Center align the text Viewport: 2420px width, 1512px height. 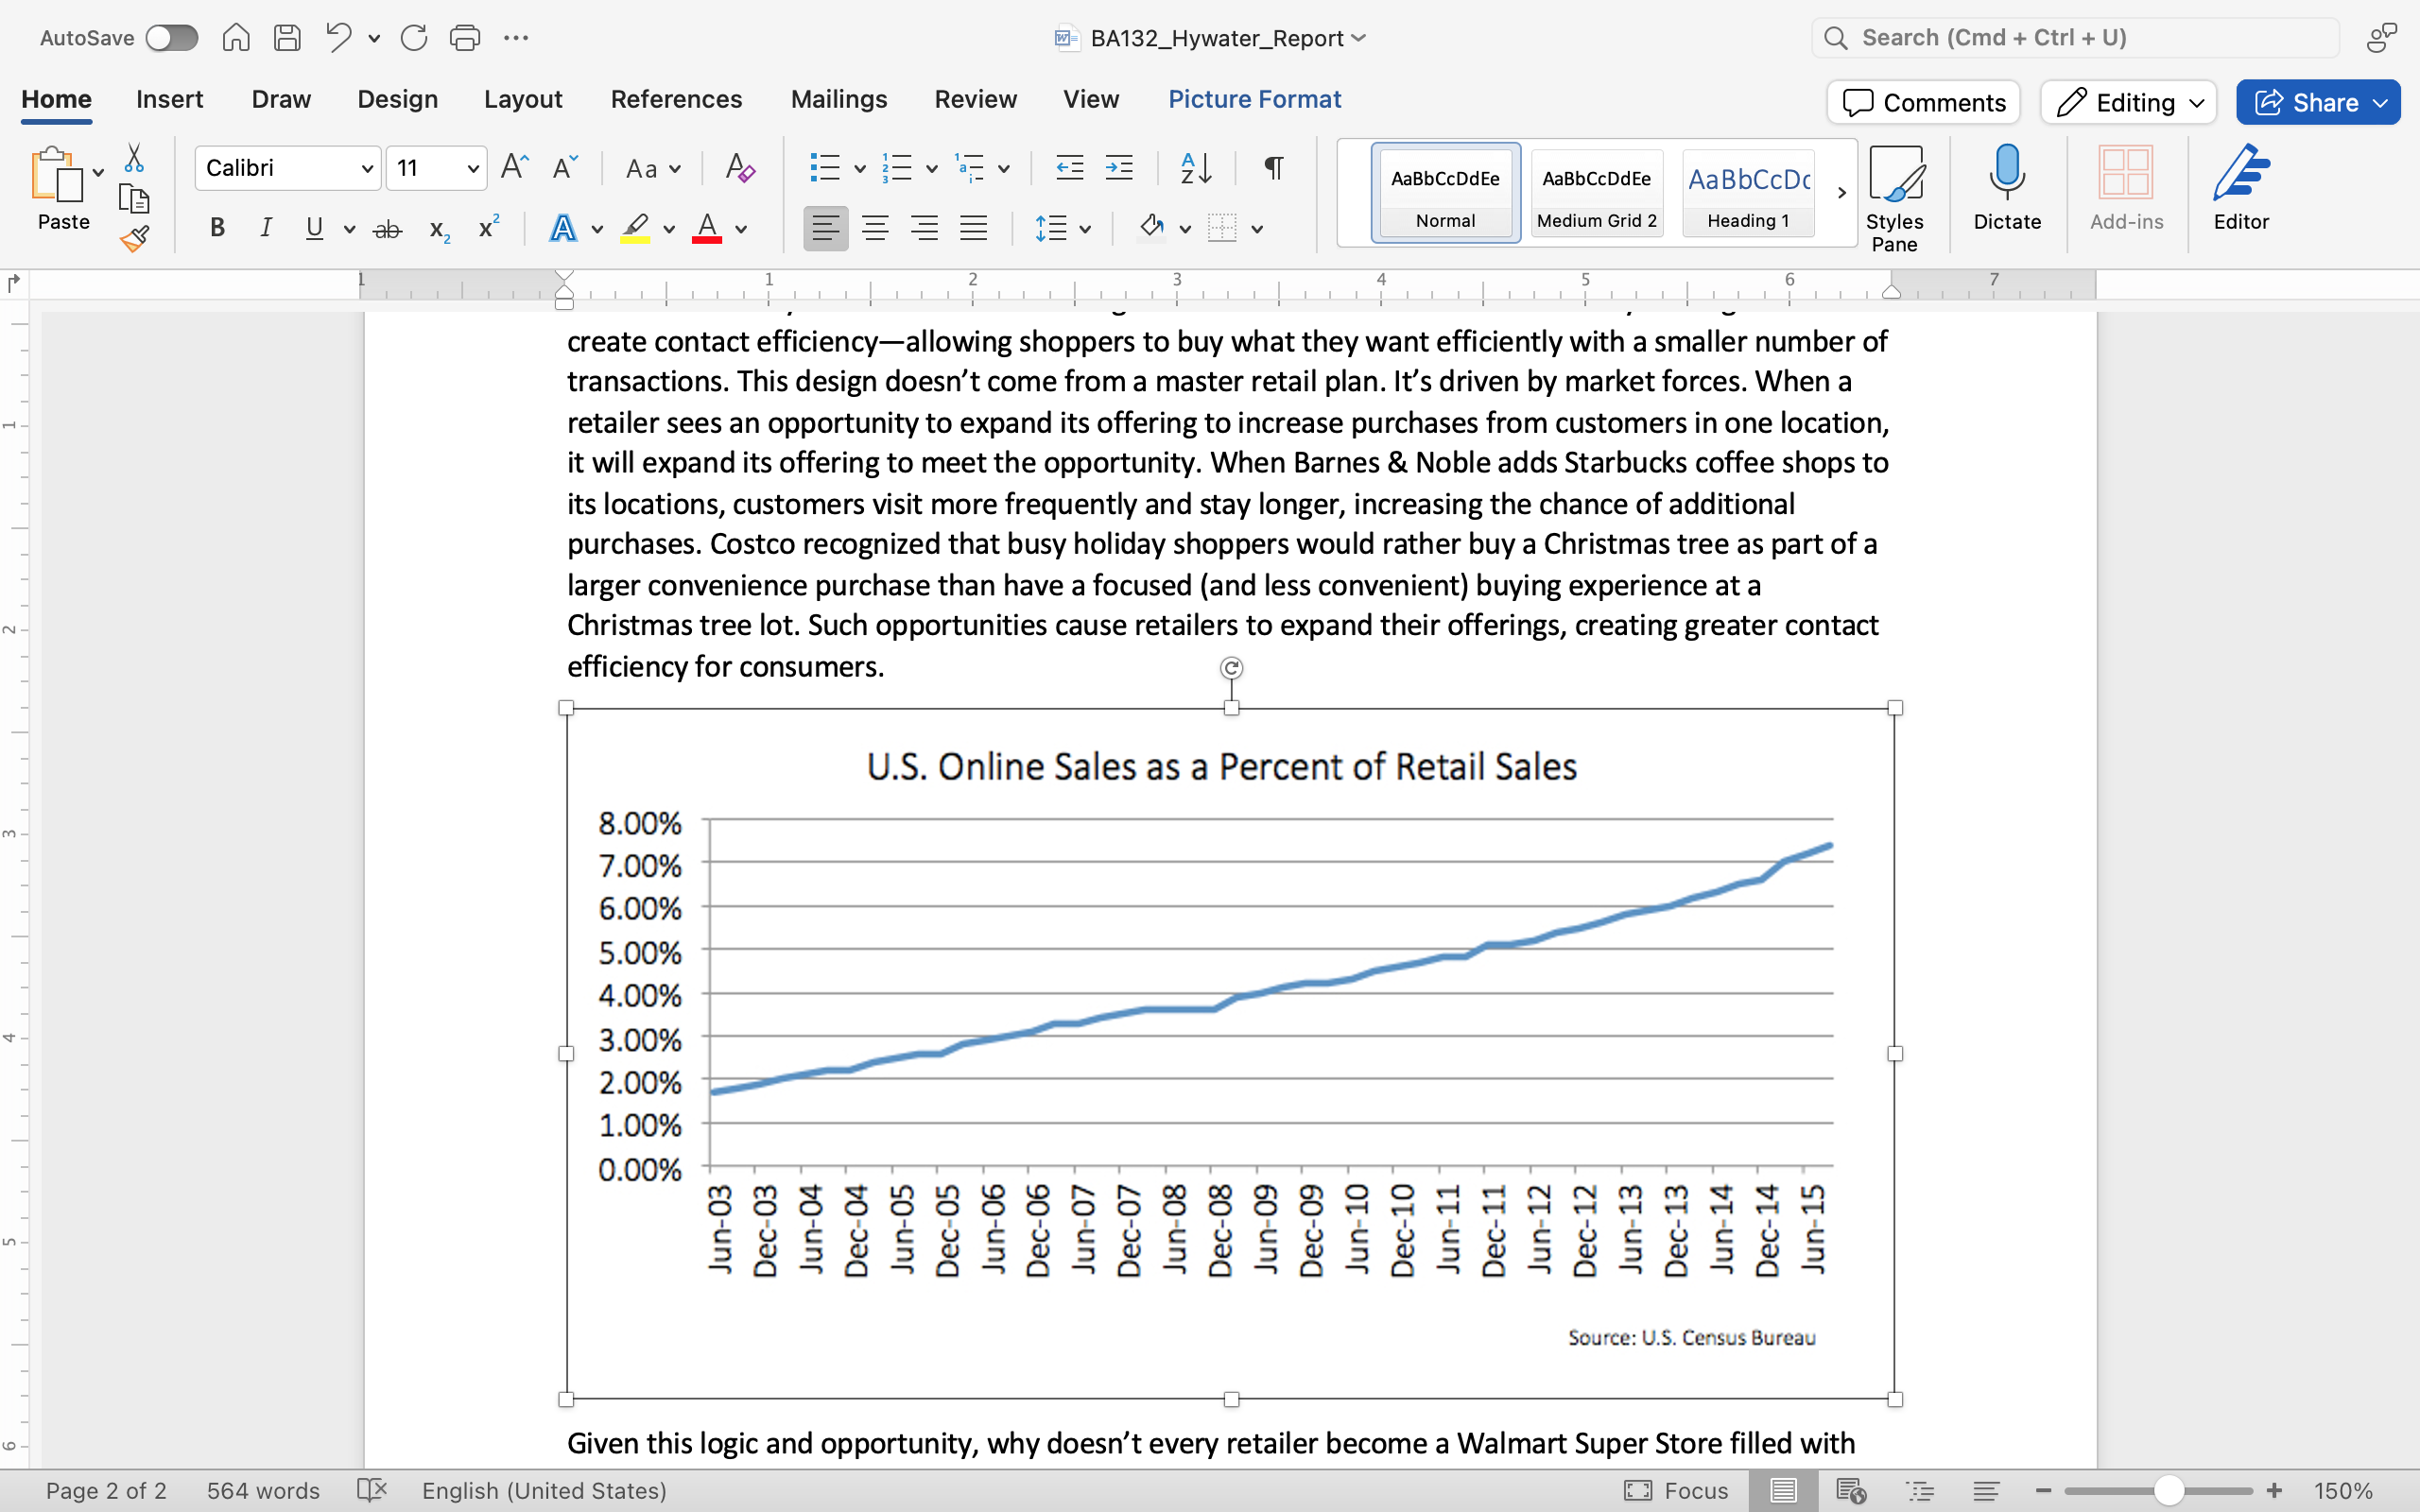(875, 228)
